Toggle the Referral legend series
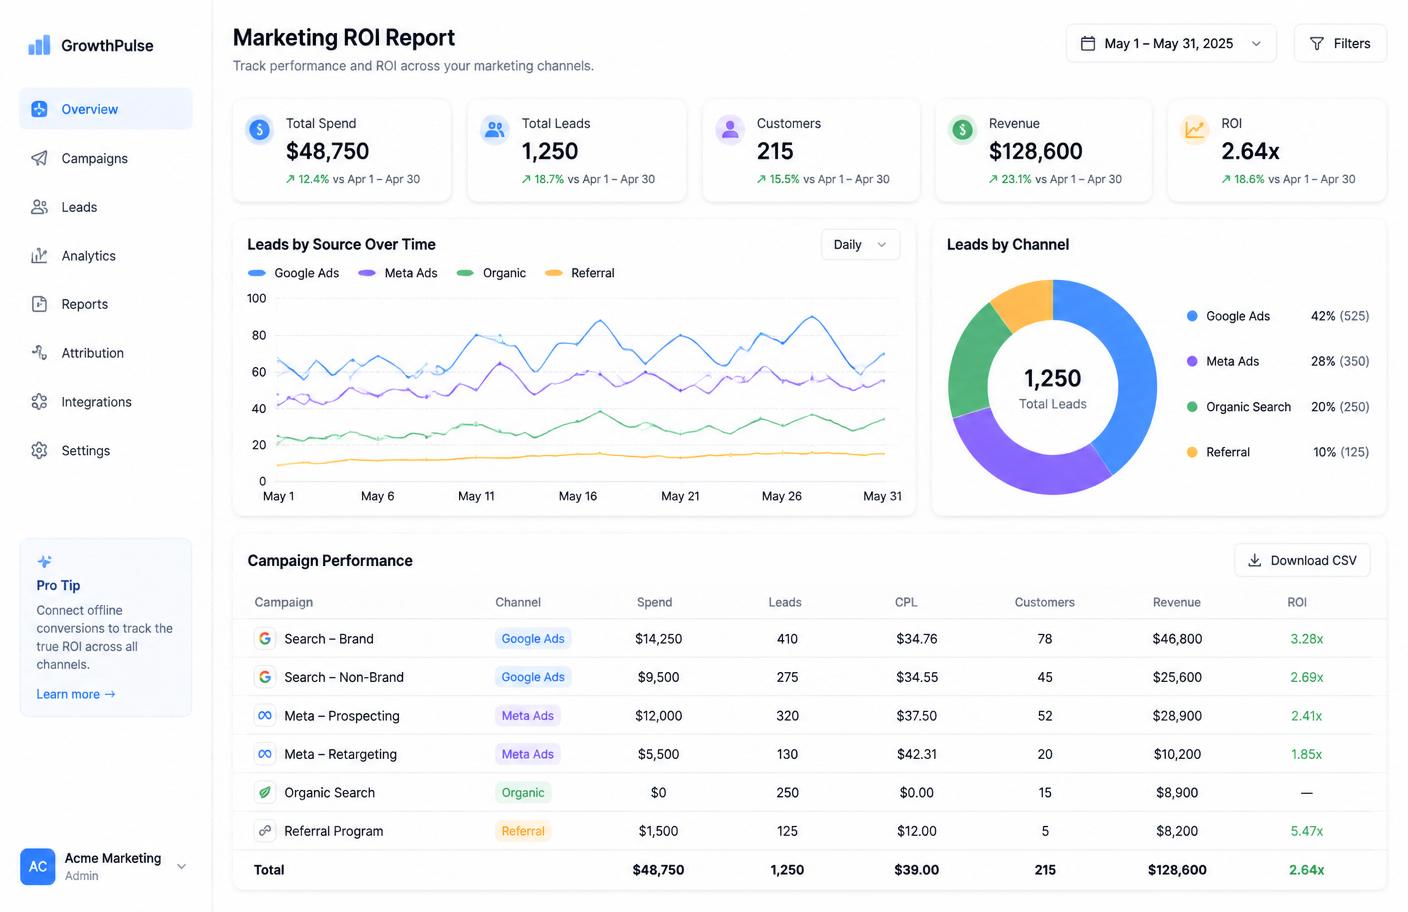This screenshot has height=912, width=1408. click(580, 273)
